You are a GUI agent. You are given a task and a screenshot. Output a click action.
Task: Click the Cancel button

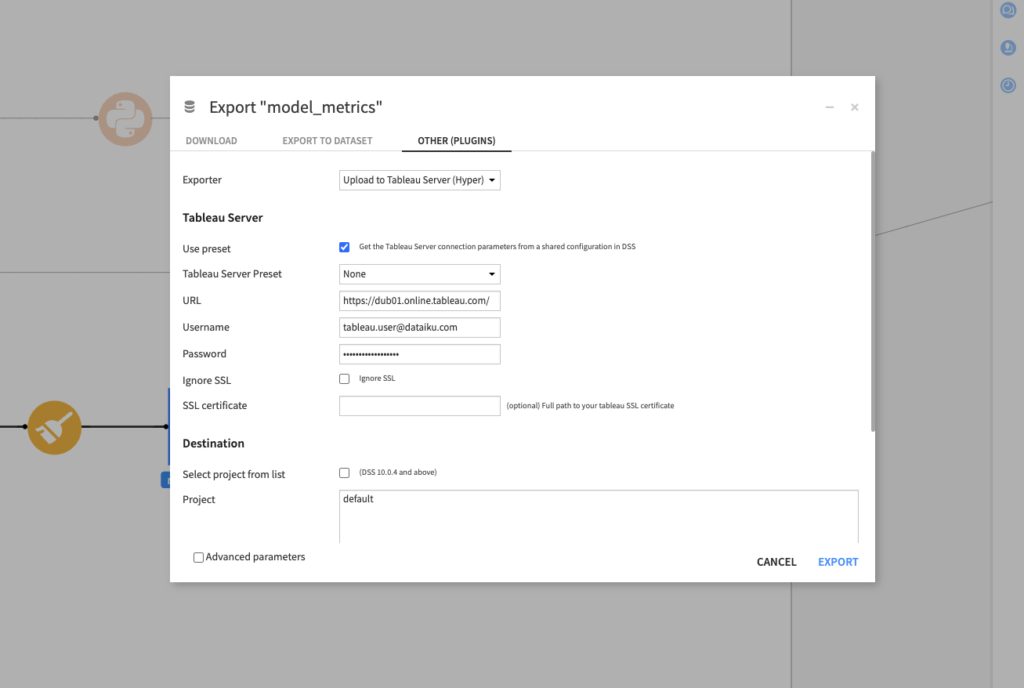(x=776, y=561)
